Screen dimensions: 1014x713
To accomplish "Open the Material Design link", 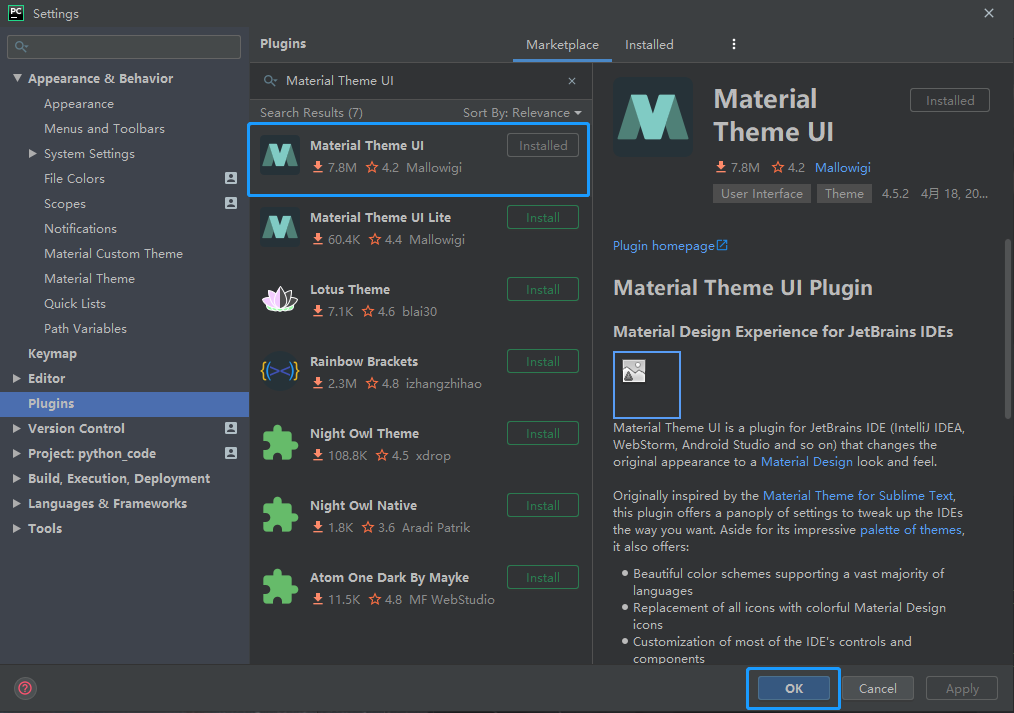I will coord(806,462).
